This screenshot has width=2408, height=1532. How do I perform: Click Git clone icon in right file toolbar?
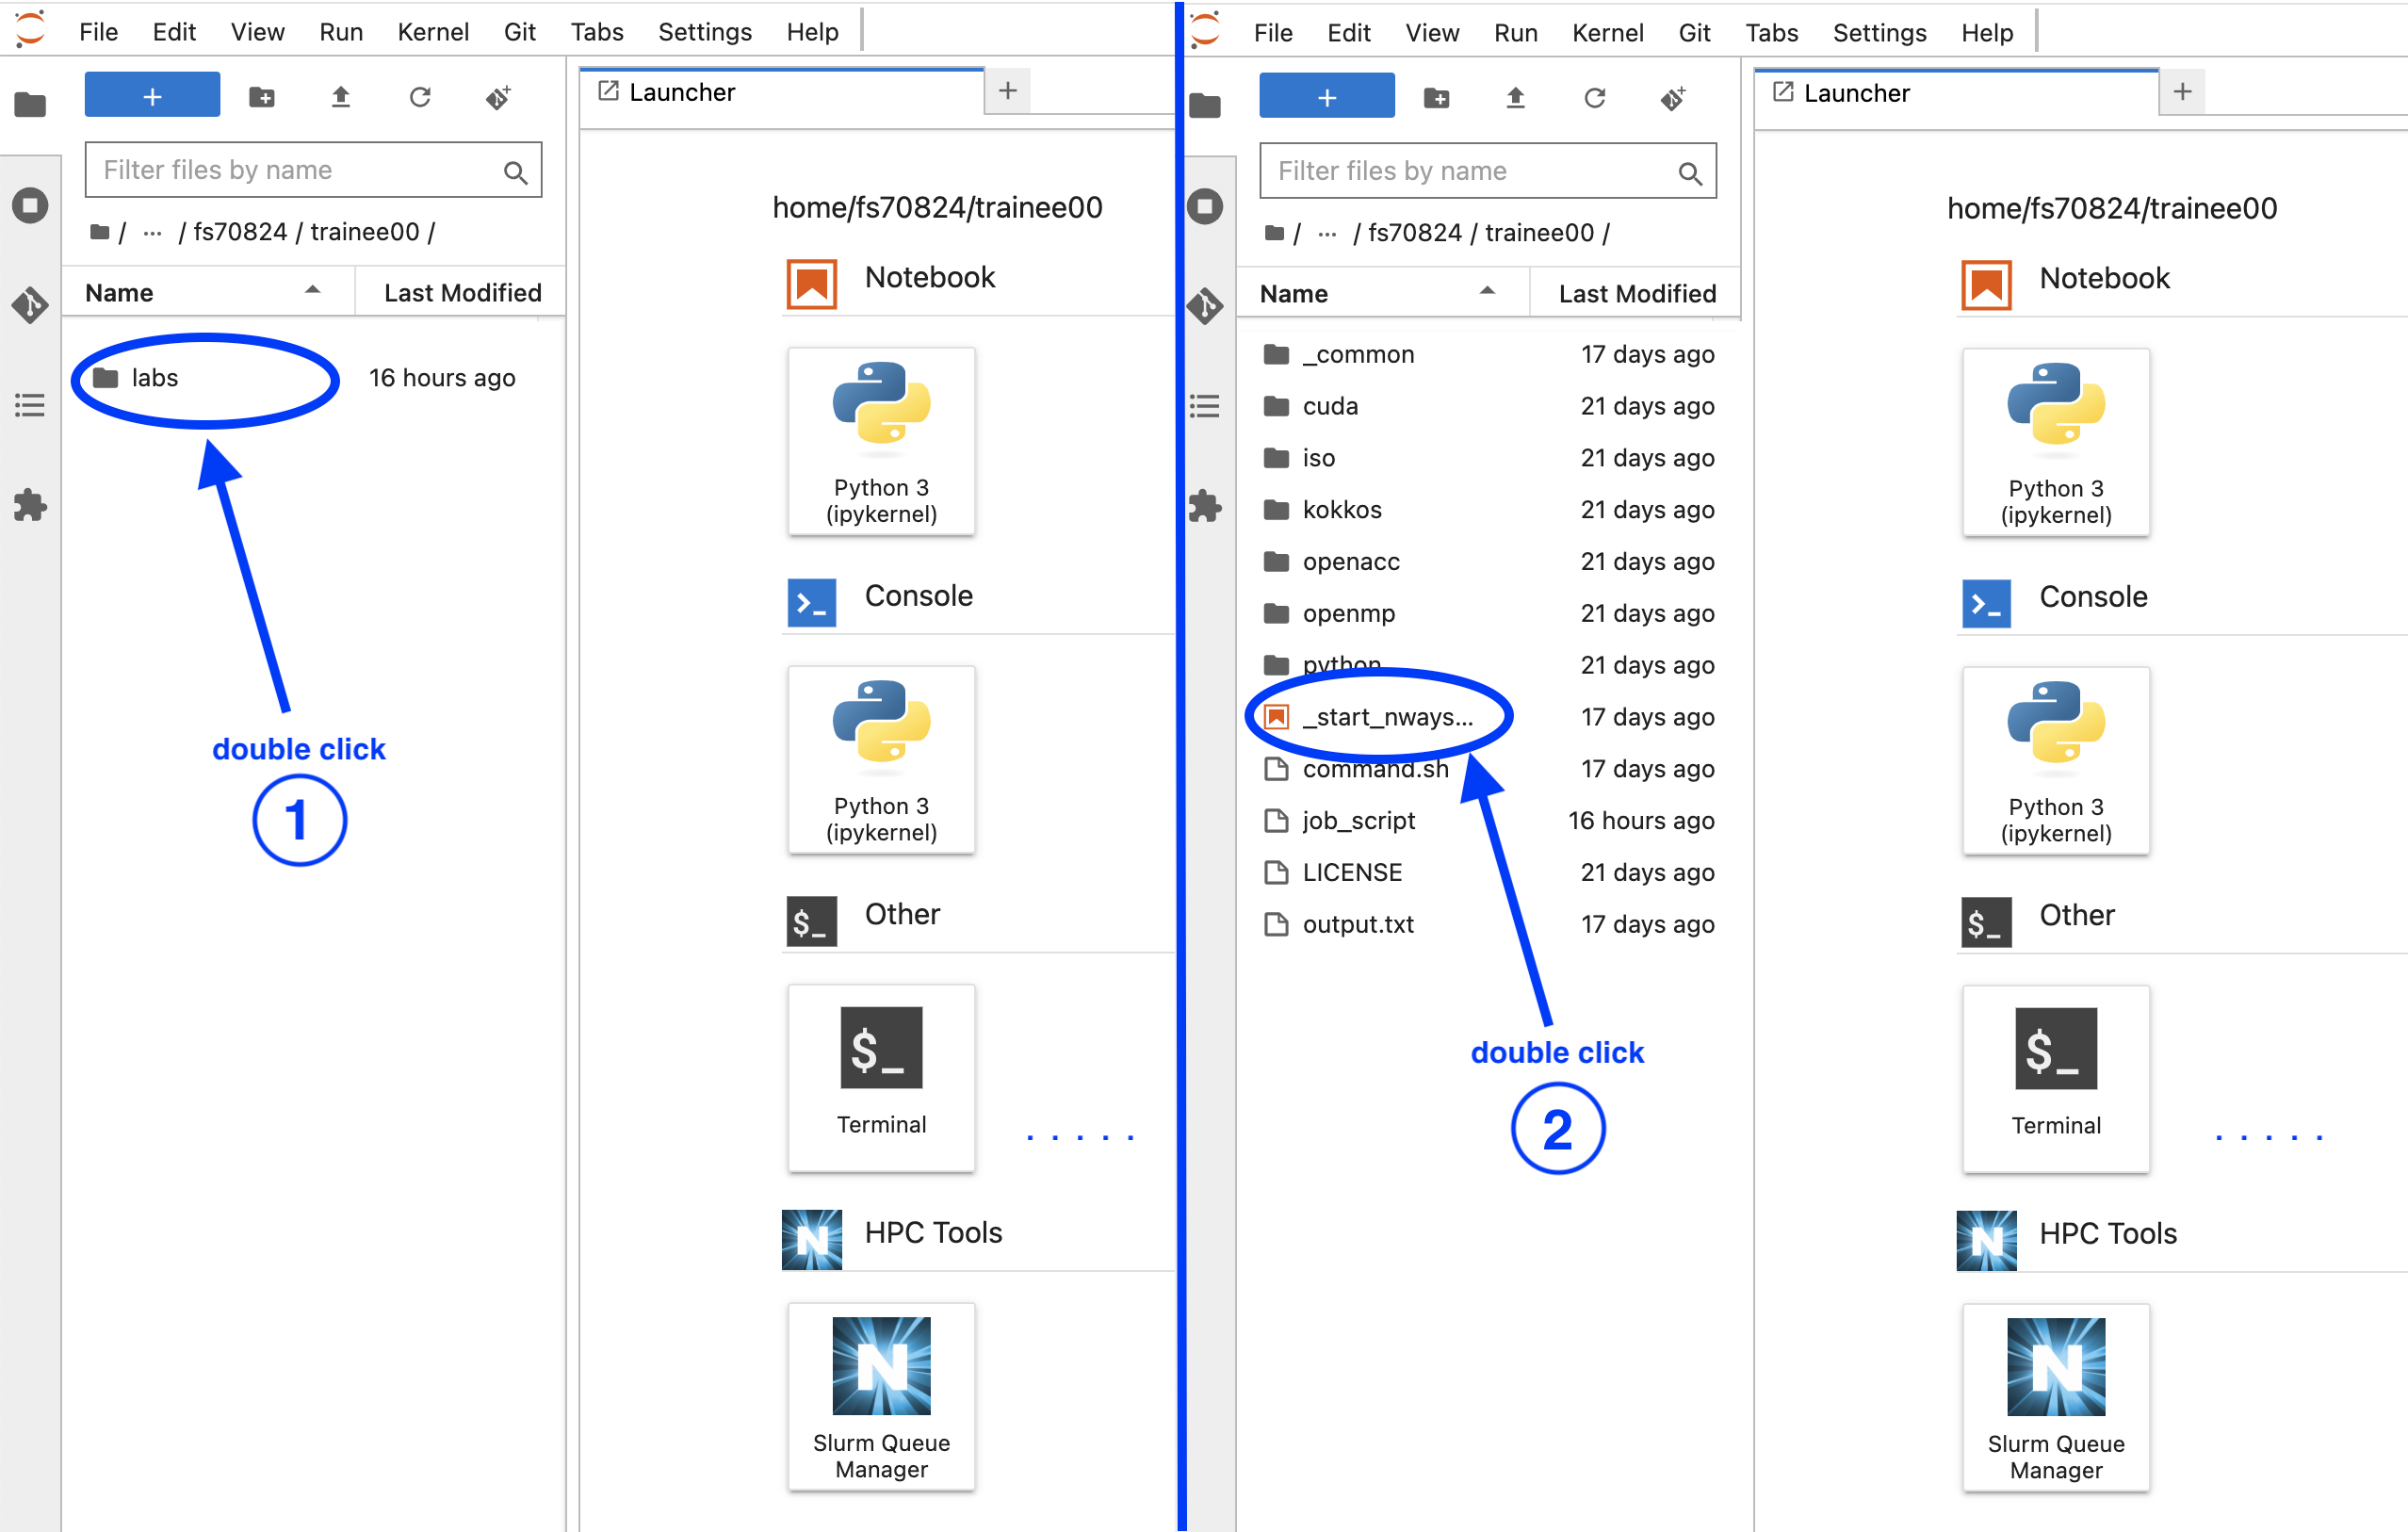(x=1673, y=98)
